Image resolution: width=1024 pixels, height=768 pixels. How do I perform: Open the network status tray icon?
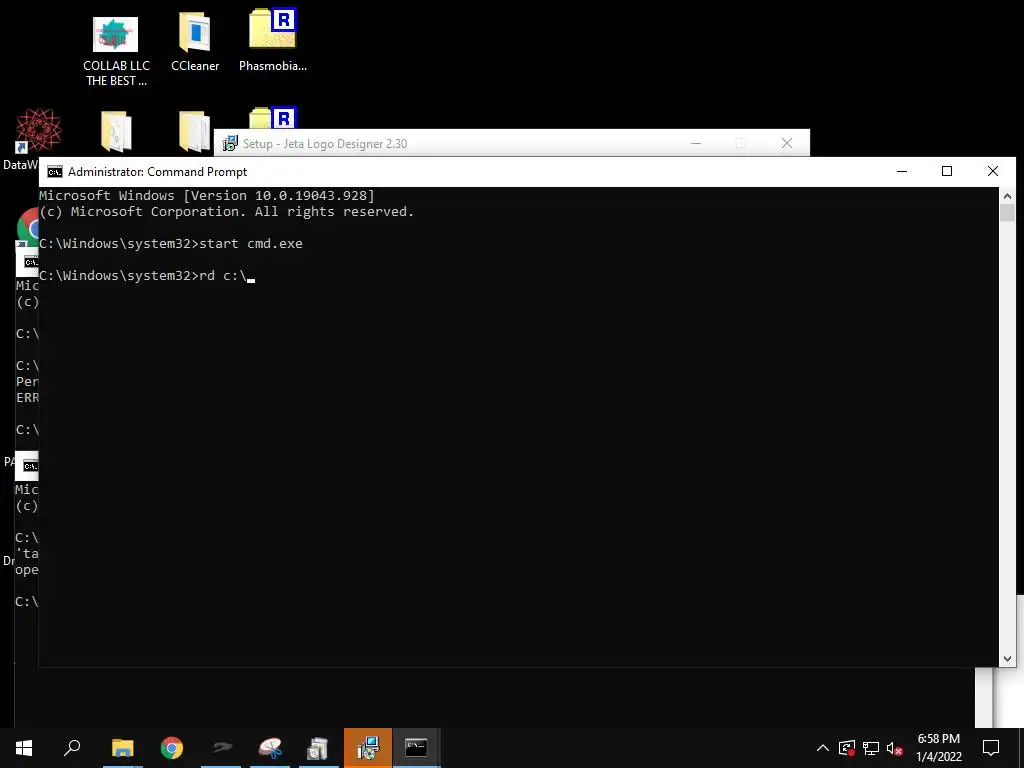[871, 748]
